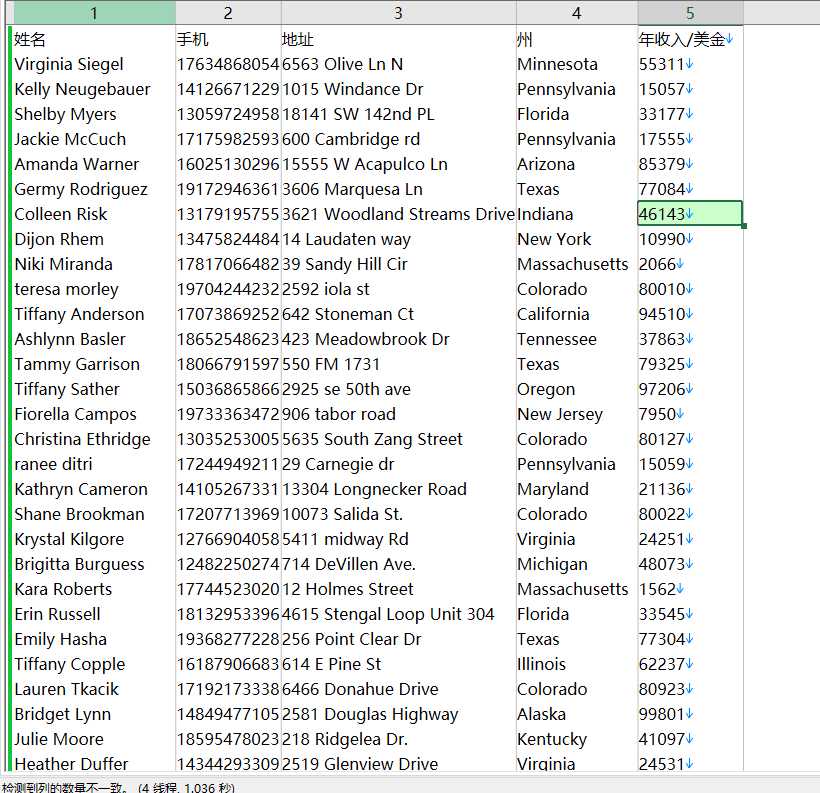Select the name cell Virginia Siegel
Viewport: 820px width, 793px height.
point(93,64)
